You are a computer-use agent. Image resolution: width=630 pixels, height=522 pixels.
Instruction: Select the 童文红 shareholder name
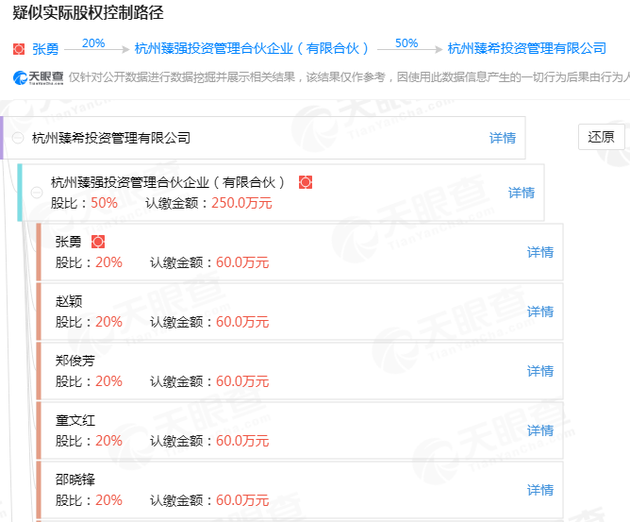click(x=75, y=420)
